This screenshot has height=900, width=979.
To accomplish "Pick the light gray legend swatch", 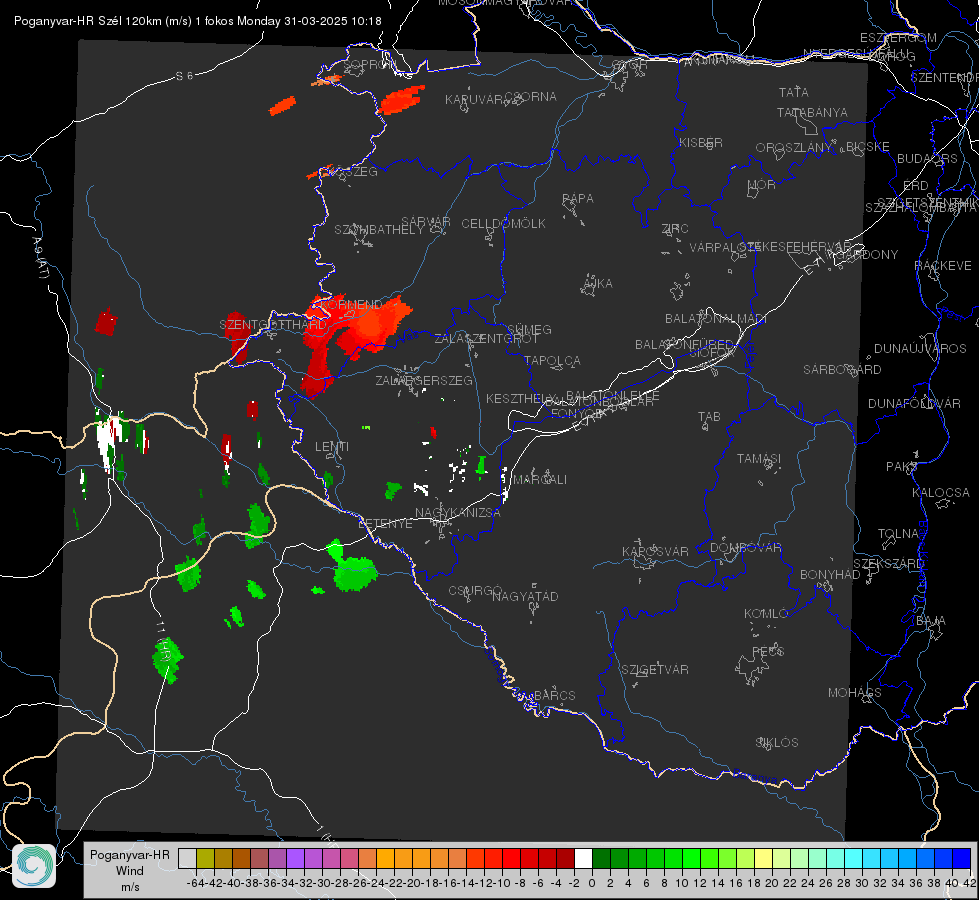I will coord(187,858).
